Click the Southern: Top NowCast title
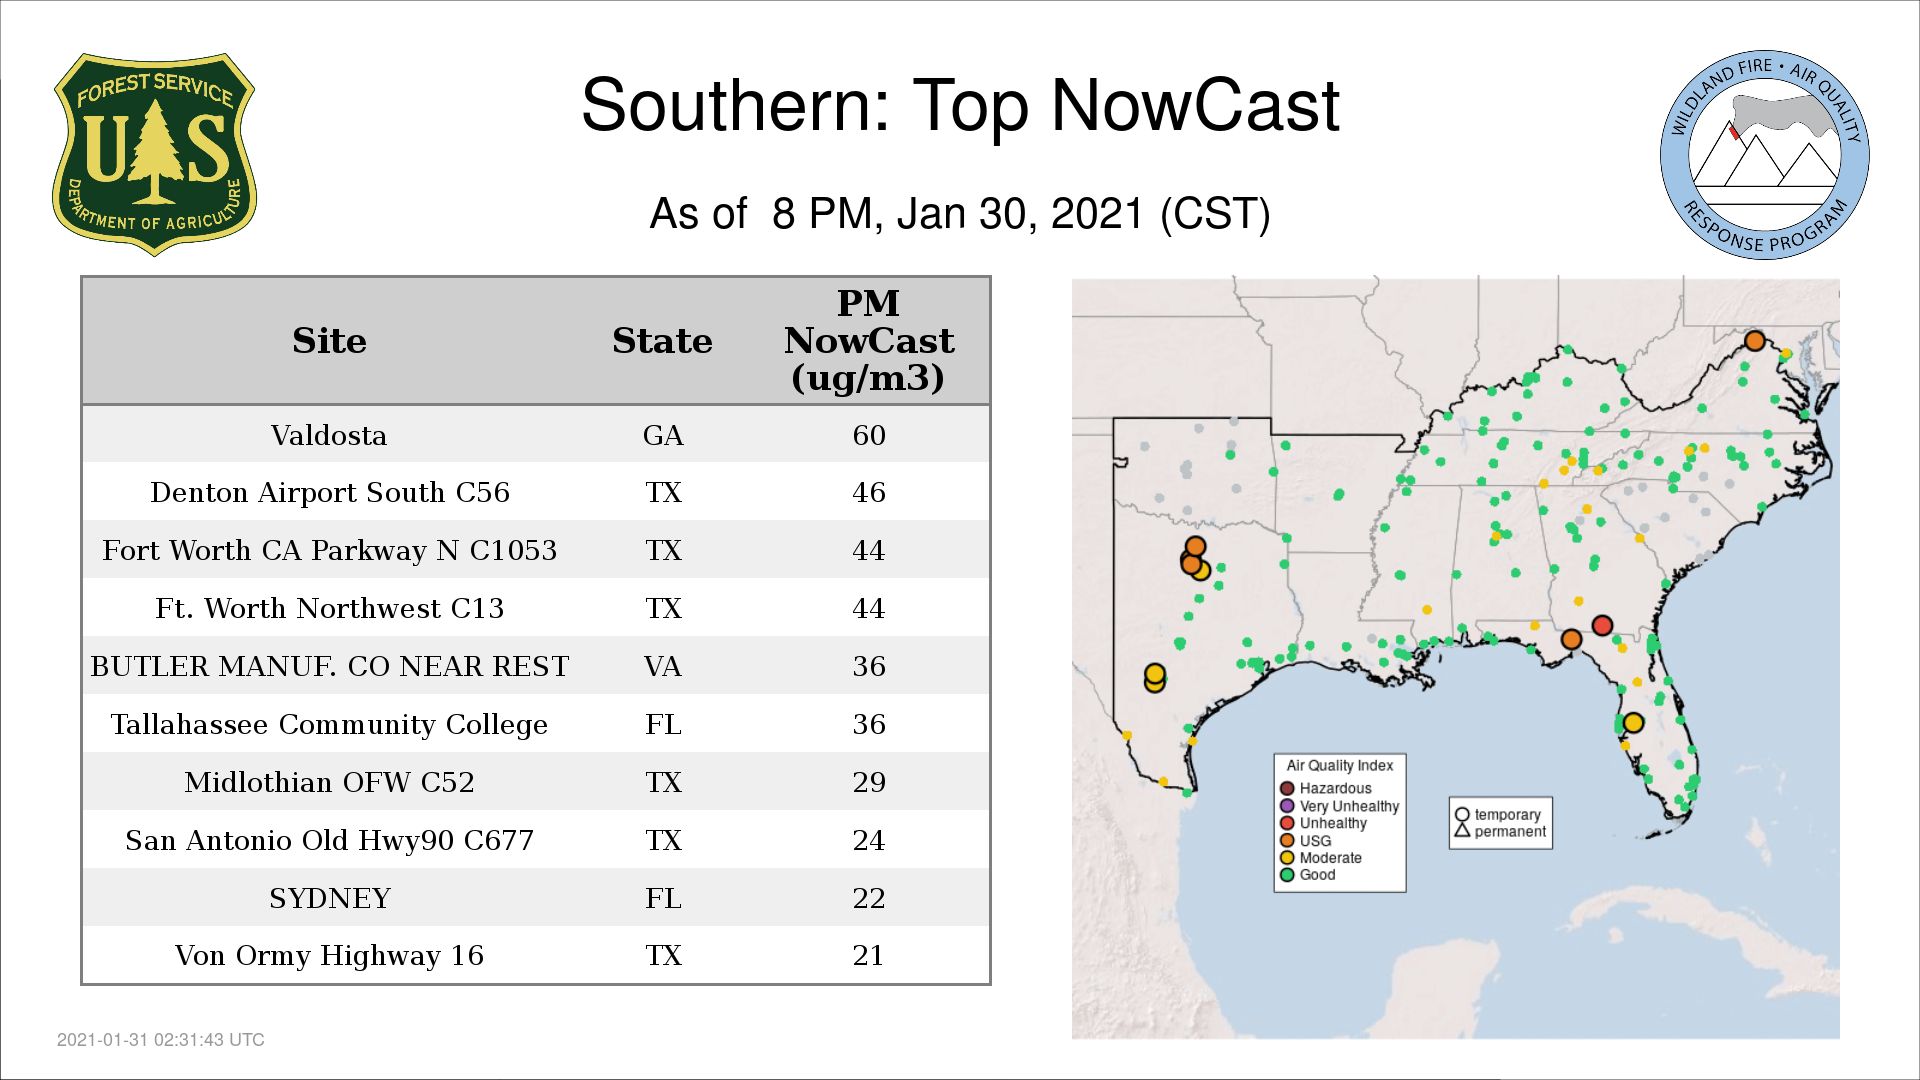The image size is (1920, 1080). point(959,105)
